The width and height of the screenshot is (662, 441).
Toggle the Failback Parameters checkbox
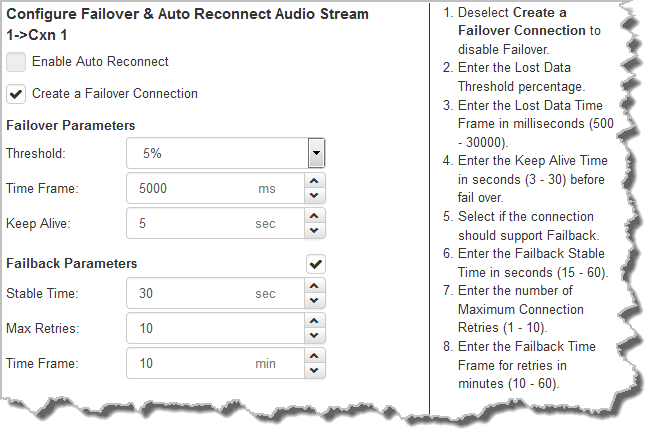[x=316, y=264]
